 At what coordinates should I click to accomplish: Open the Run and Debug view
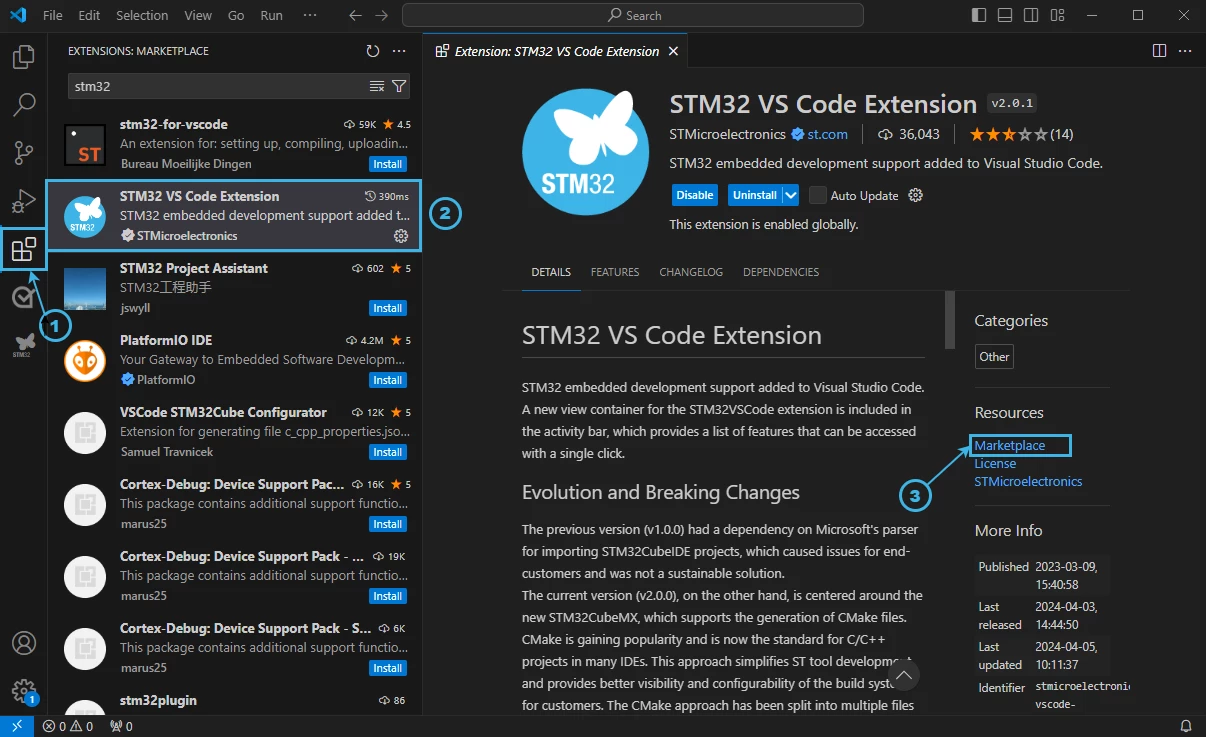click(x=23, y=201)
